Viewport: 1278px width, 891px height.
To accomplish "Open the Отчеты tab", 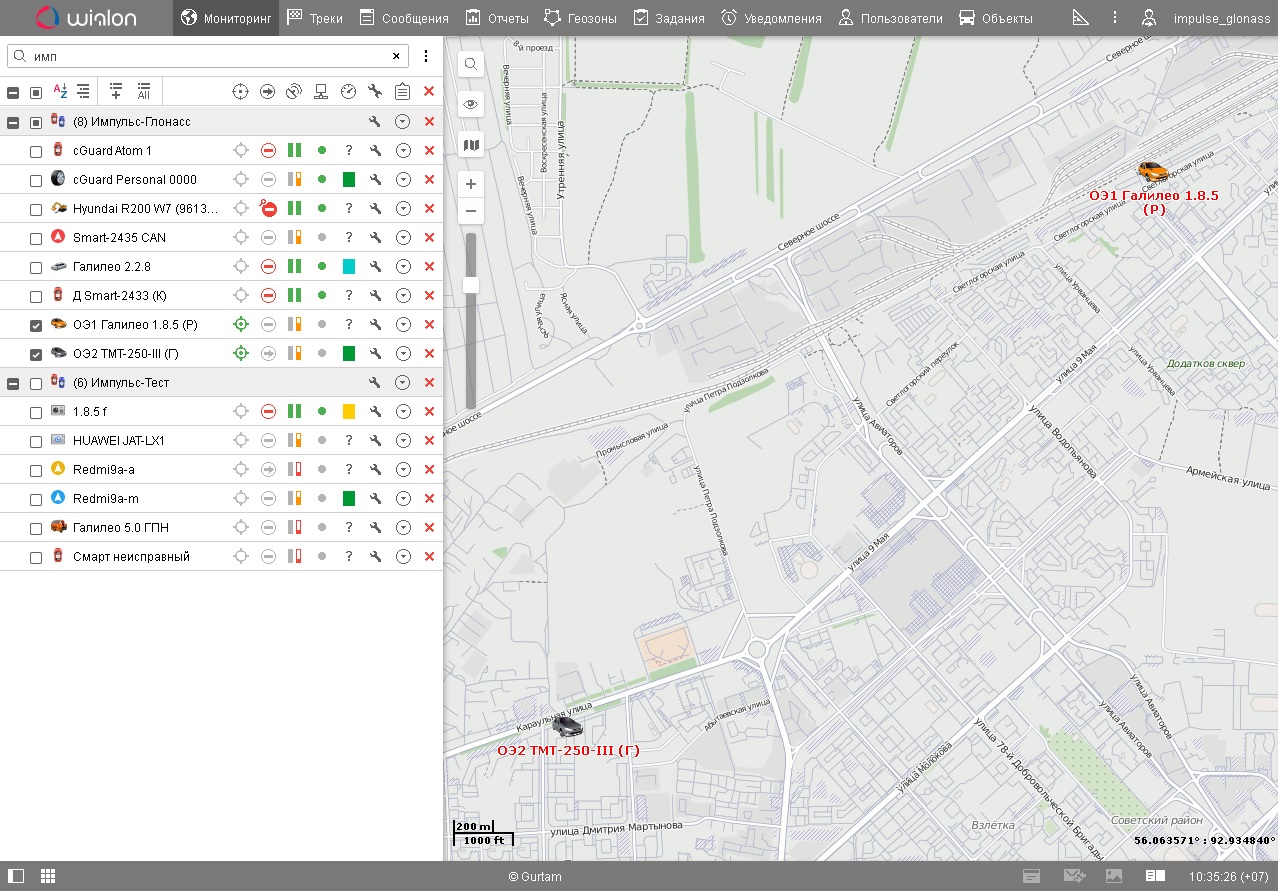I will 497,18.
